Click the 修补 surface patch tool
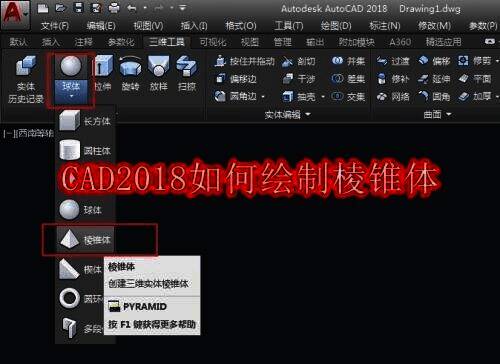Screen dimensions: 500x364 click(393, 79)
